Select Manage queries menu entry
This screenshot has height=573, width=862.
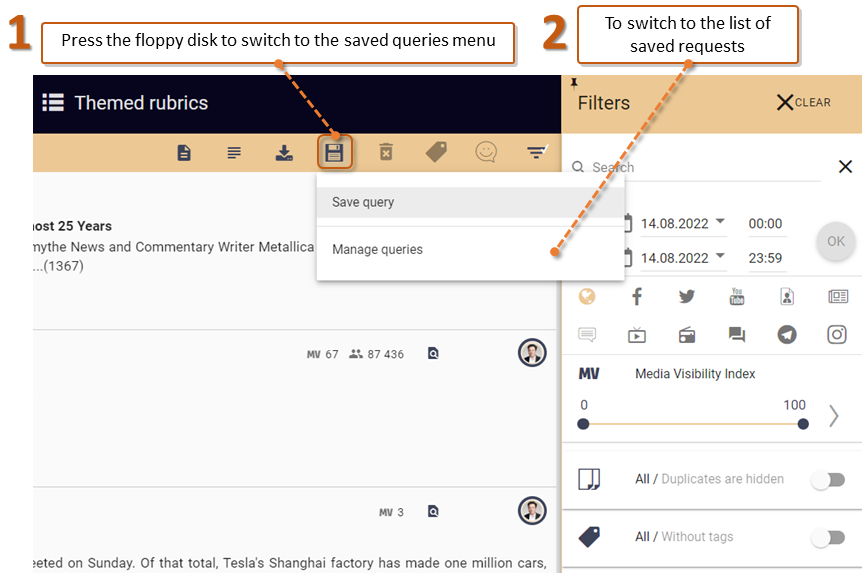471,249
